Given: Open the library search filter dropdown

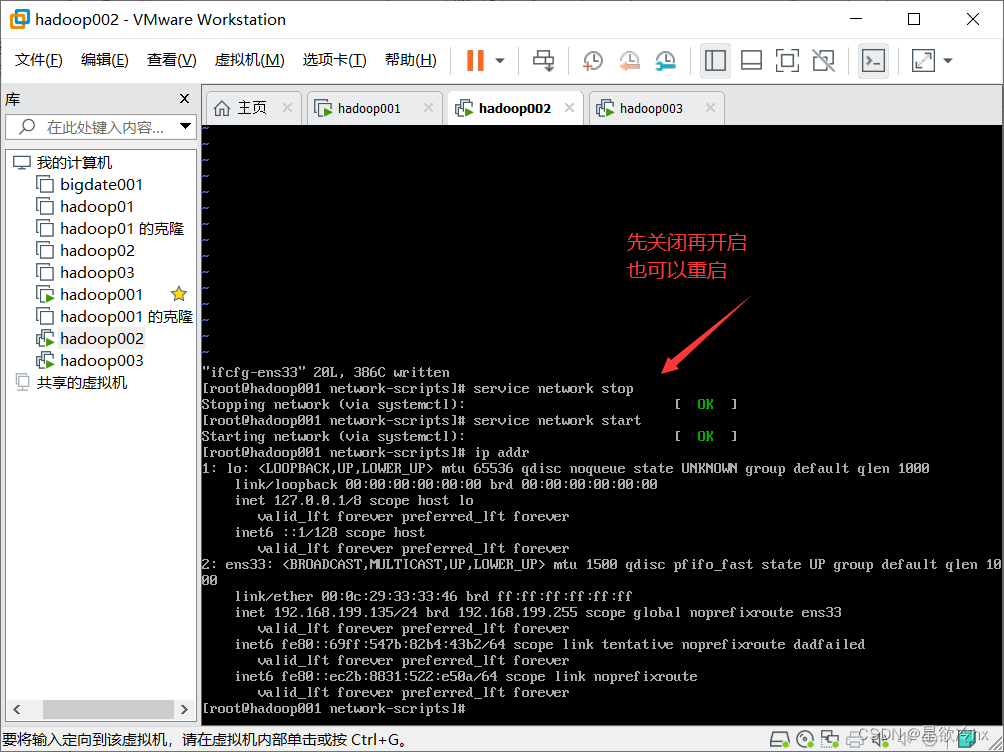Looking at the screenshot, I should (x=185, y=126).
